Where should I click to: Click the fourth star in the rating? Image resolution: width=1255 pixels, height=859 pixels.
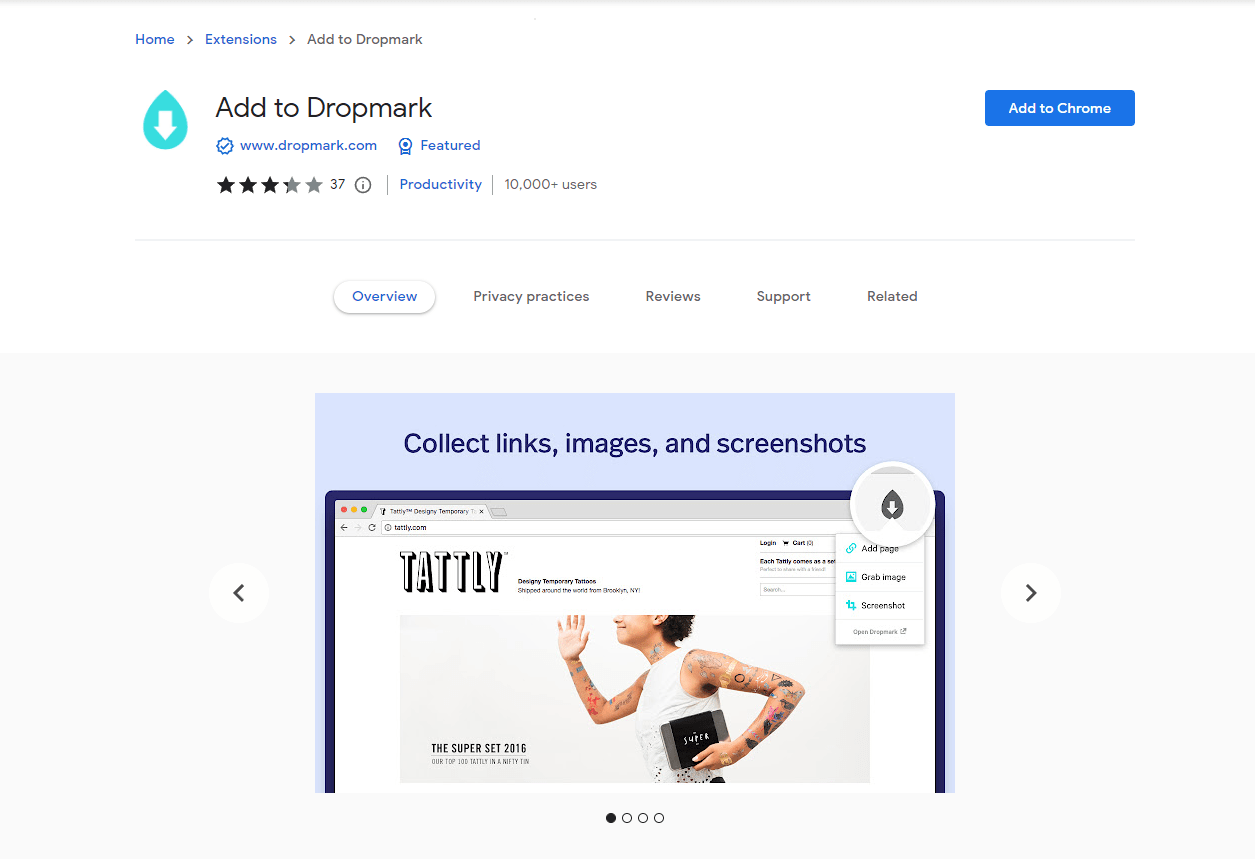(x=291, y=185)
